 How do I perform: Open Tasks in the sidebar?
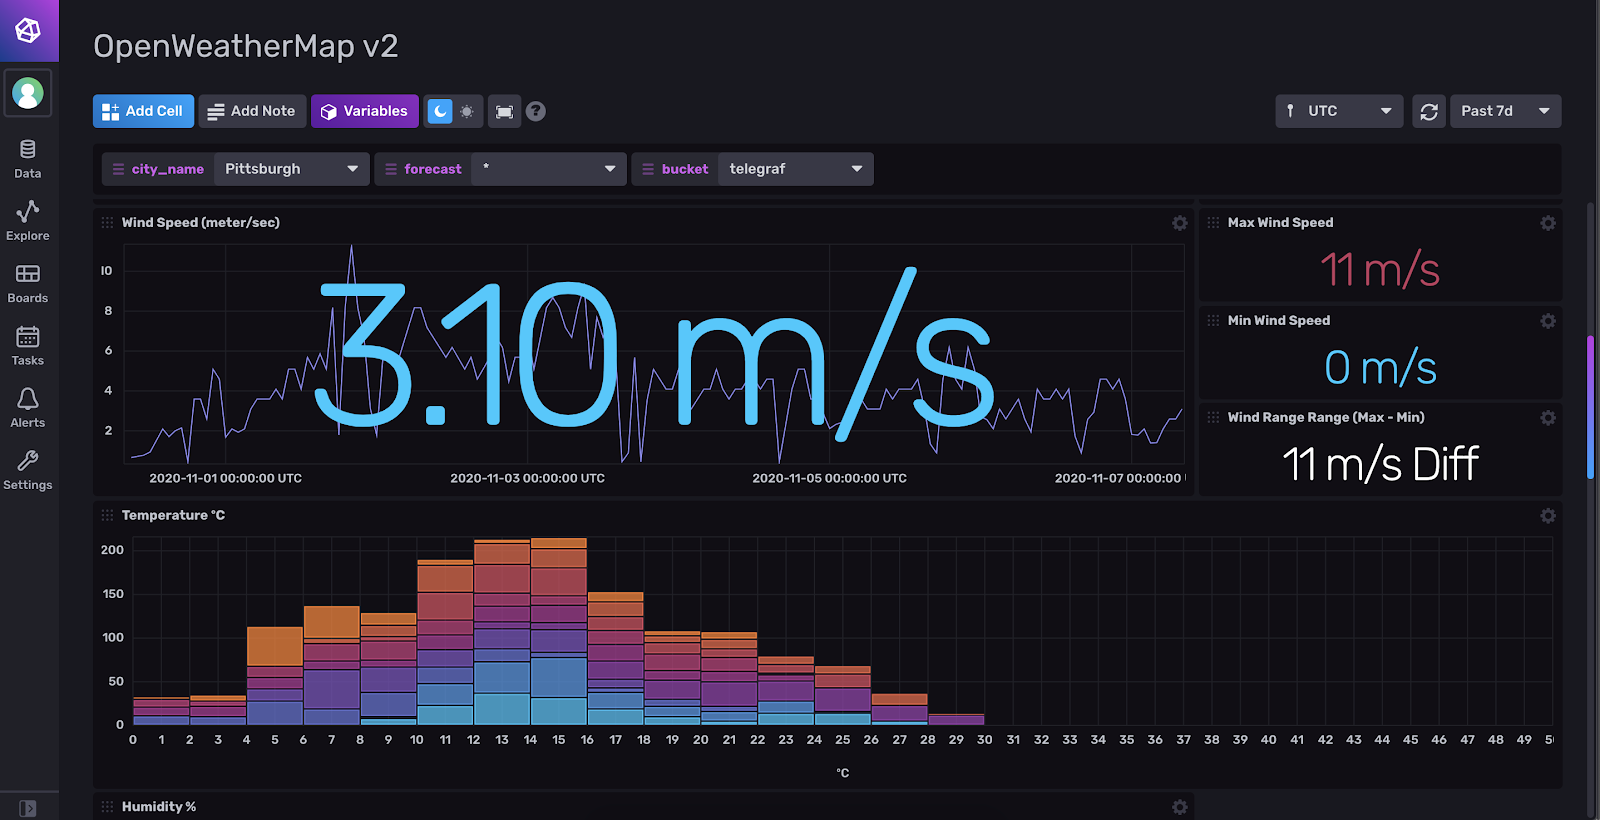[28, 346]
